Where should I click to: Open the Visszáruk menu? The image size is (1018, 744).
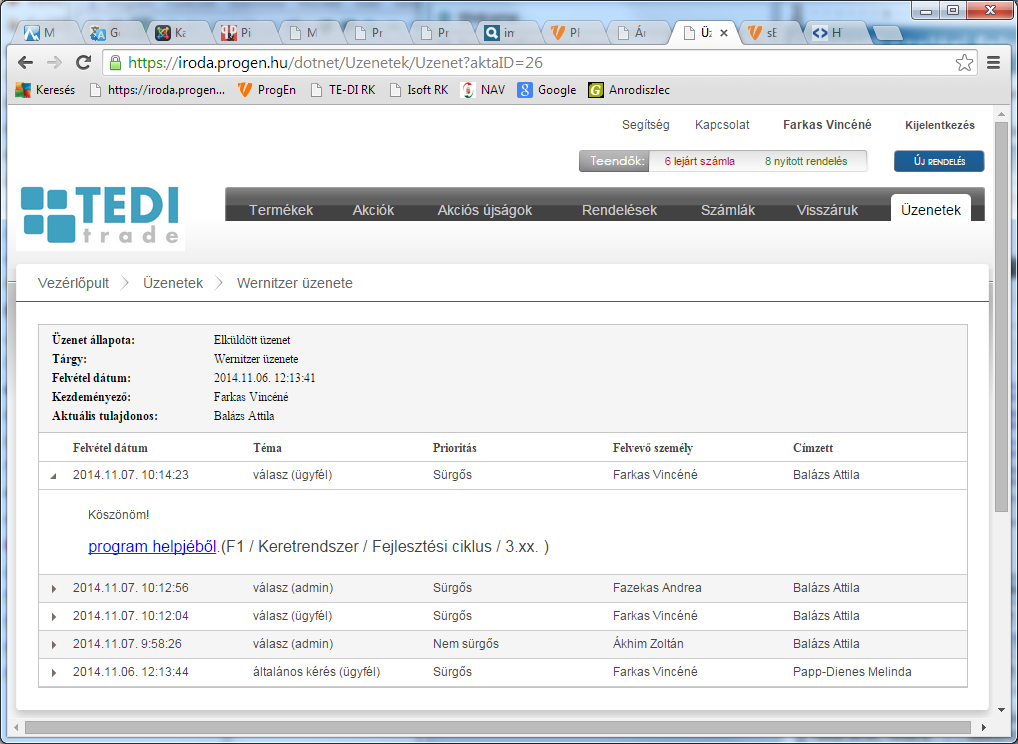click(827, 210)
